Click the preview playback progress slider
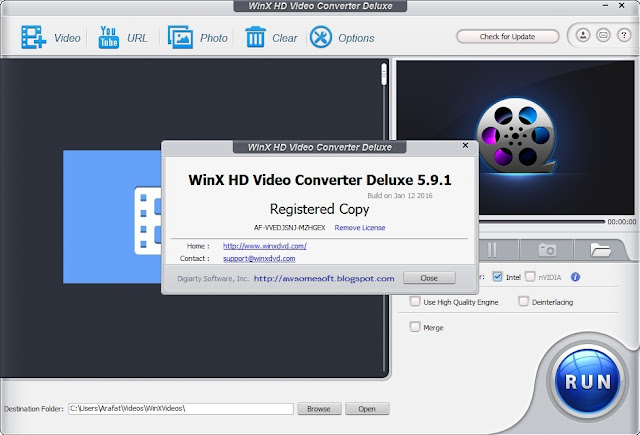 (x=542, y=222)
